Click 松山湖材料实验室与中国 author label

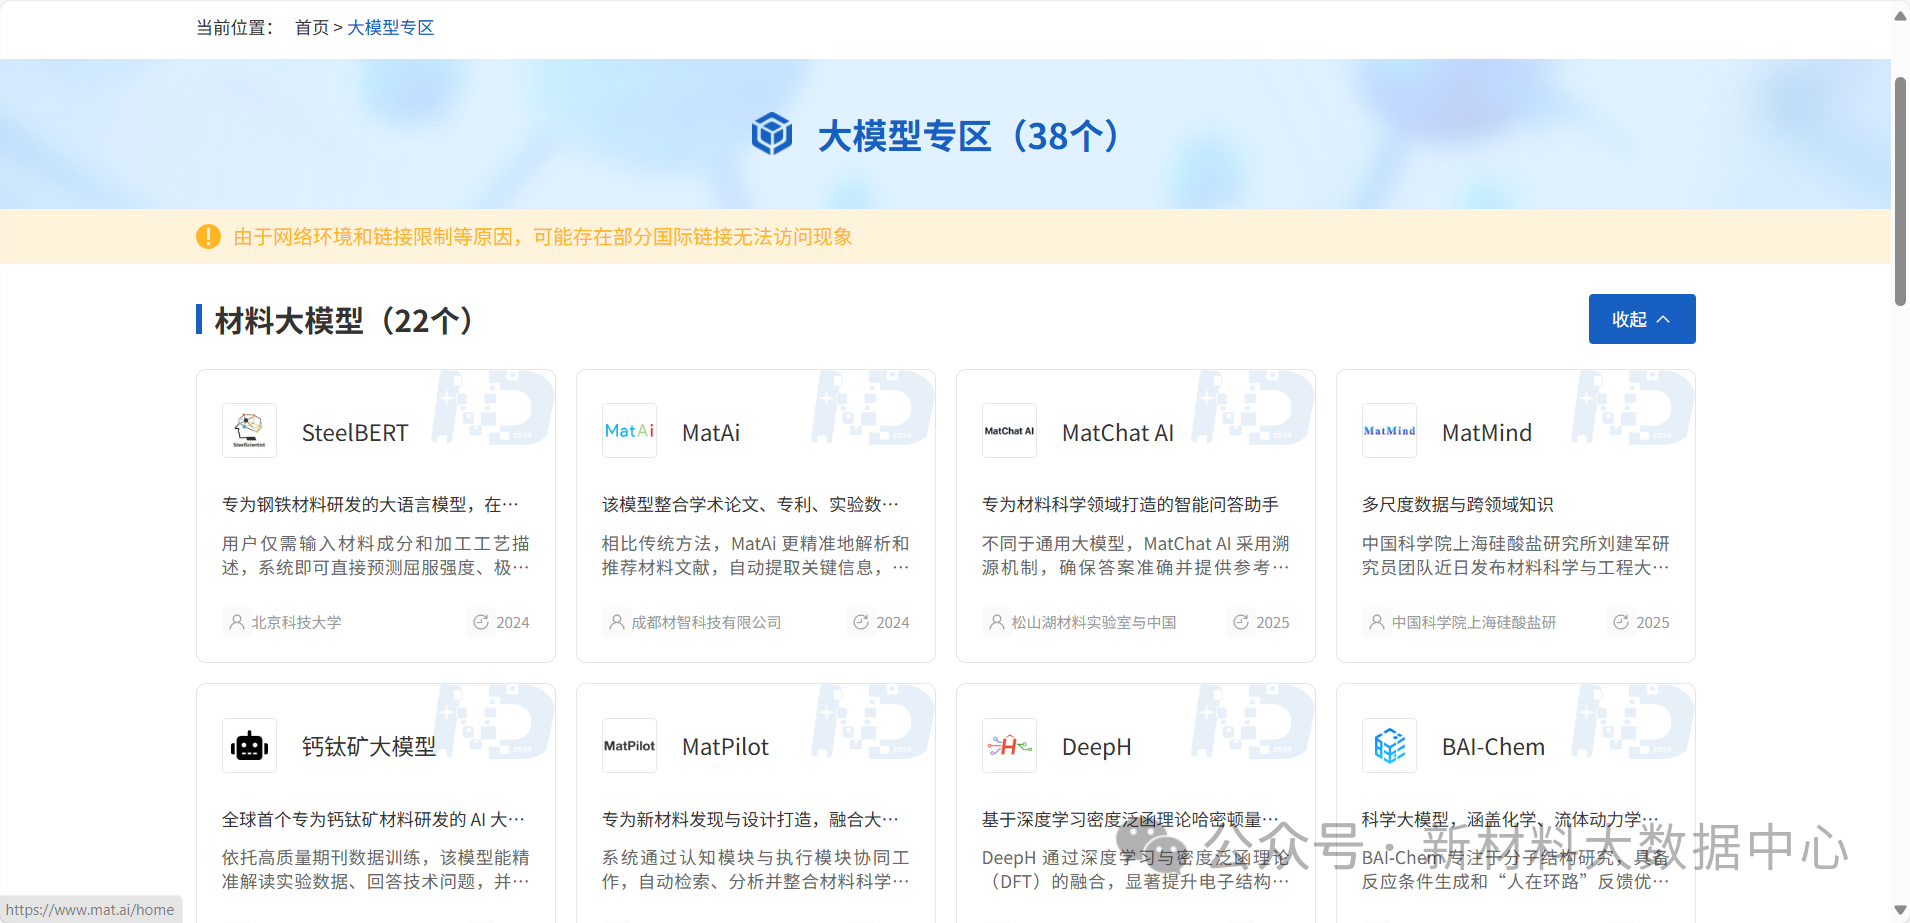pyautogui.click(x=1094, y=622)
